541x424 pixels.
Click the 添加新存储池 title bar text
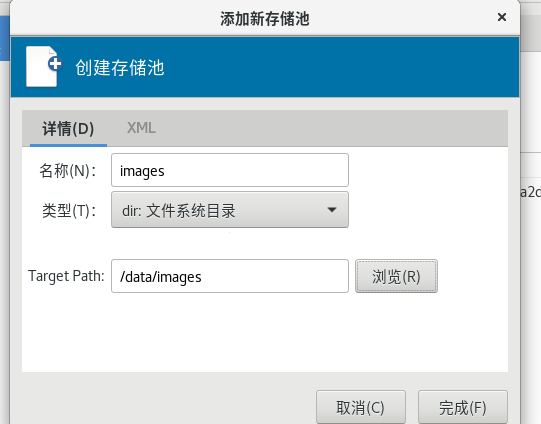point(265,19)
